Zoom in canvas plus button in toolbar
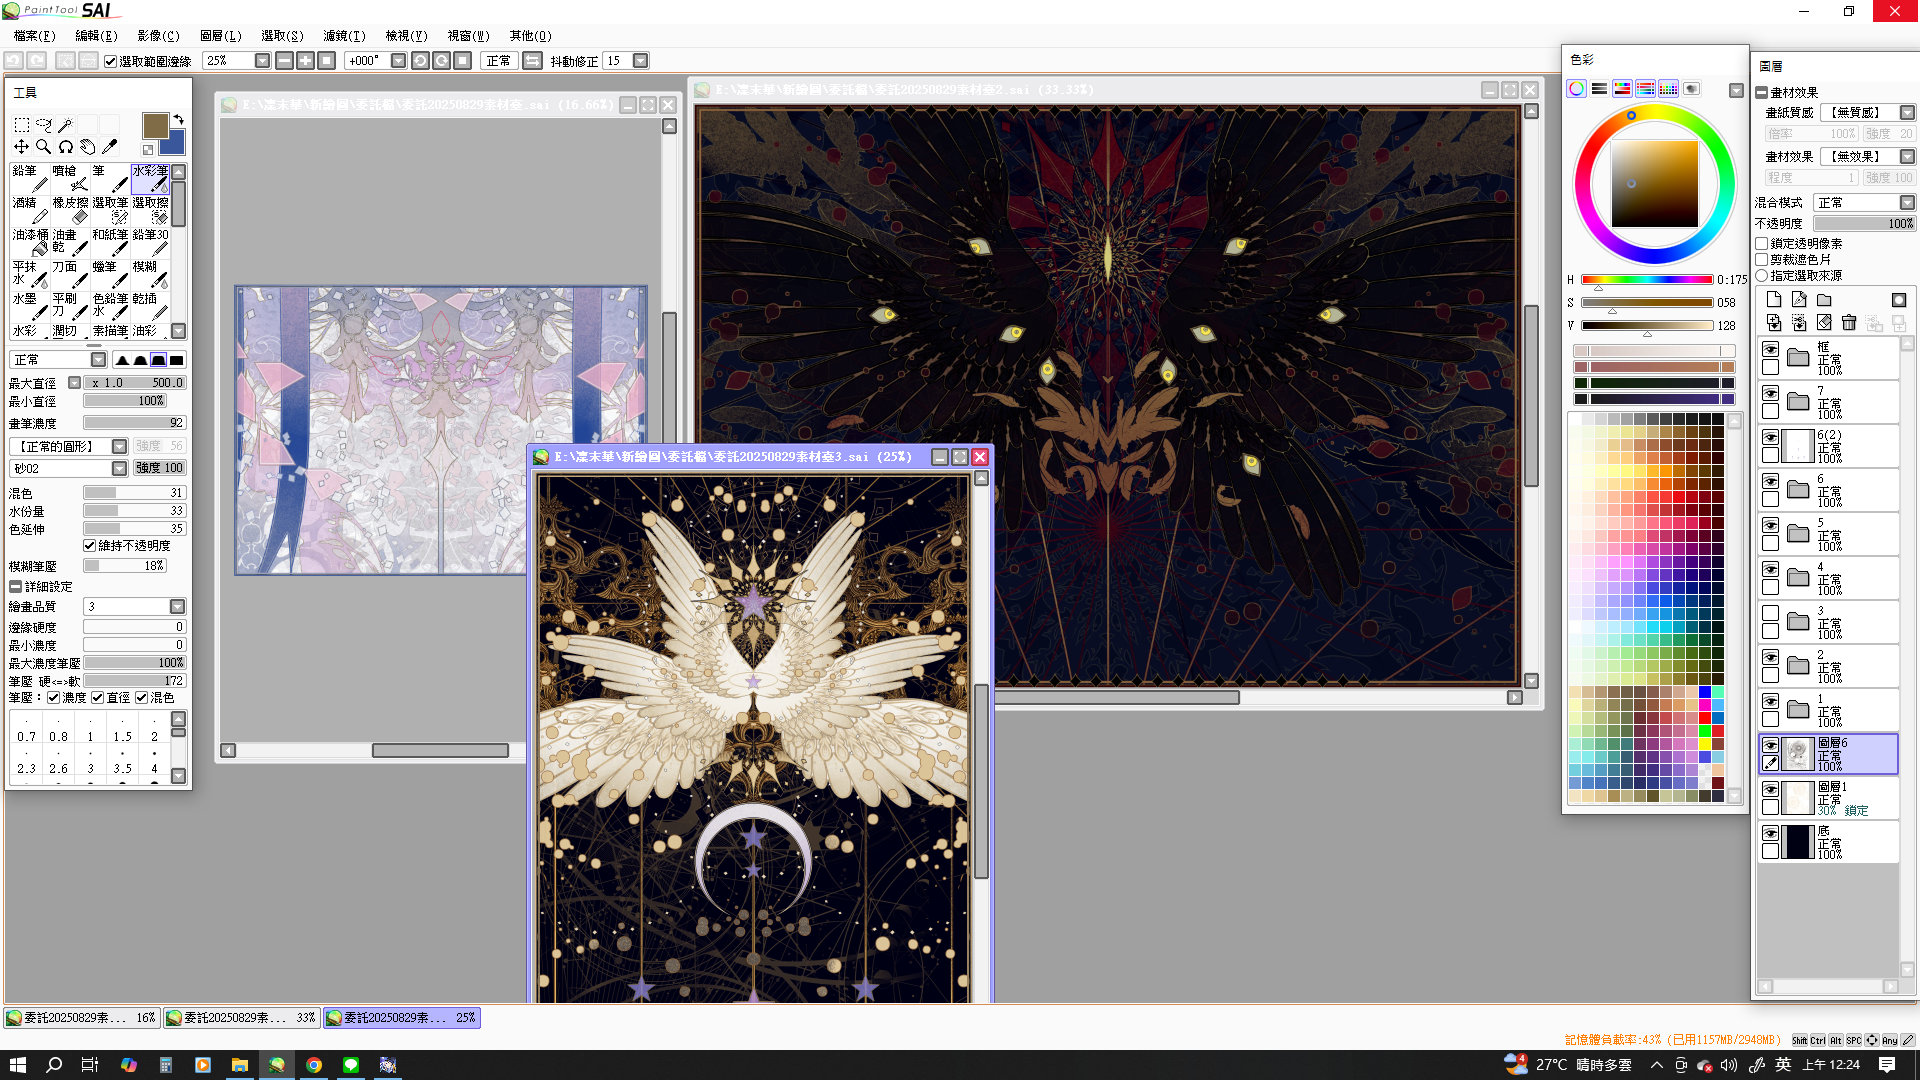Screen dimensions: 1920x1080 (x=305, y=61)
